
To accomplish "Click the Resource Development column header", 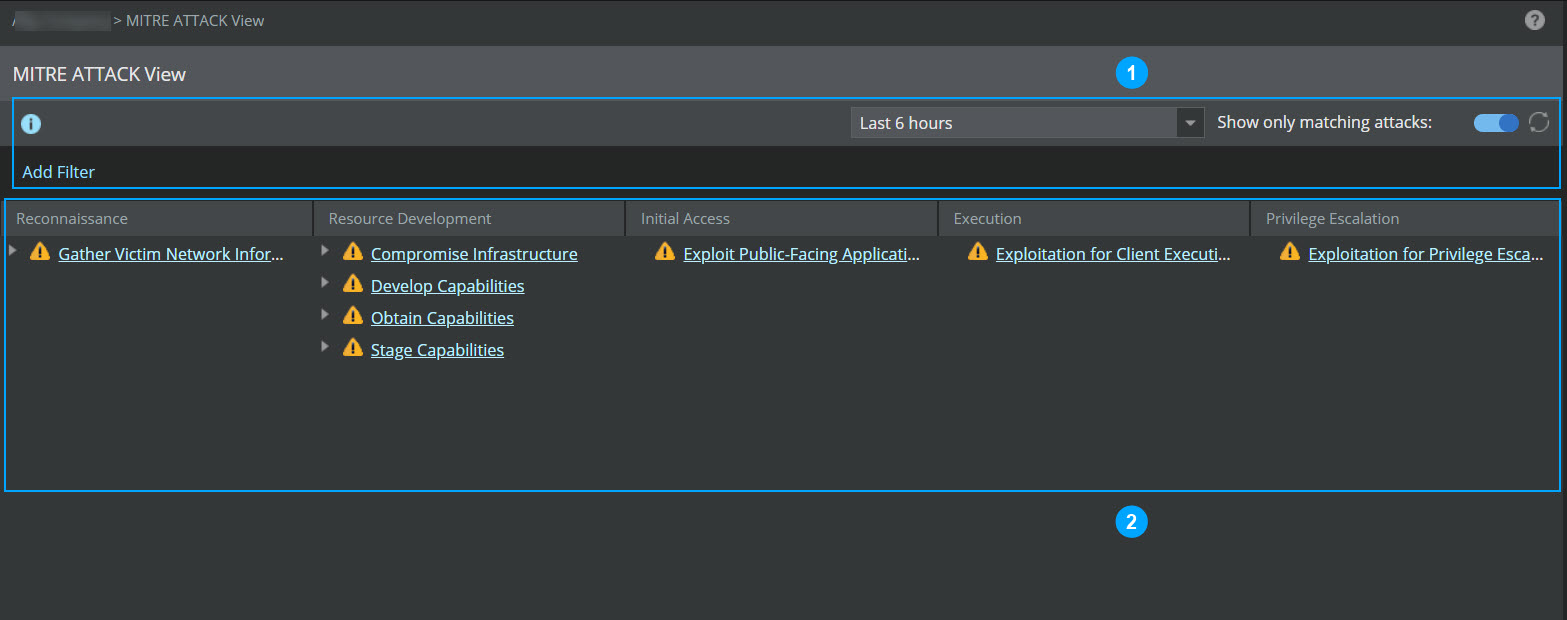I will click(x=470, y=218).
